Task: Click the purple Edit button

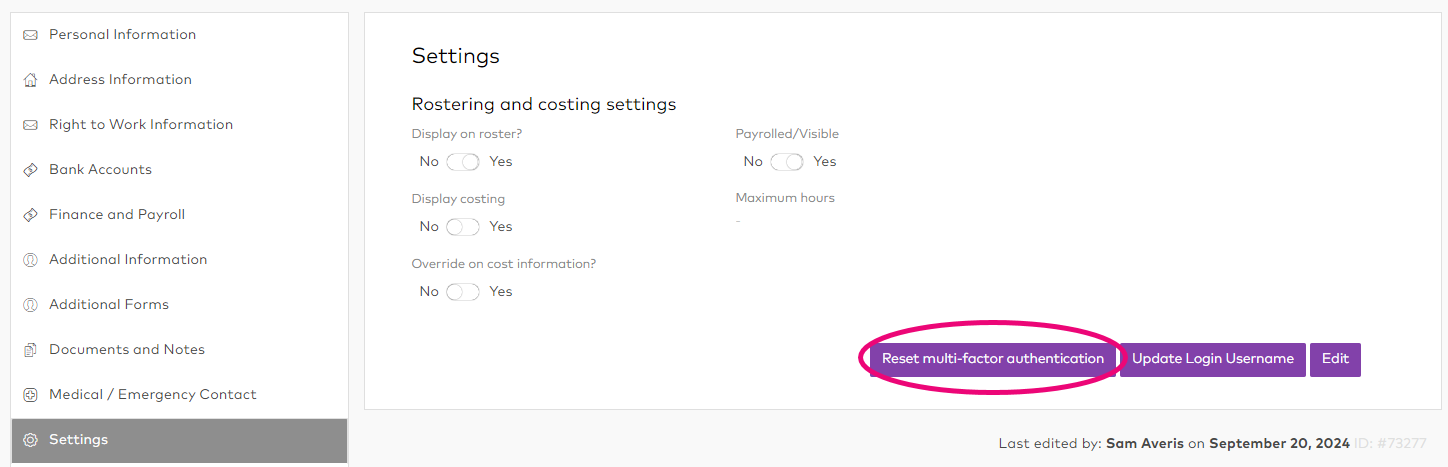Action: [x=1335, y=359]
